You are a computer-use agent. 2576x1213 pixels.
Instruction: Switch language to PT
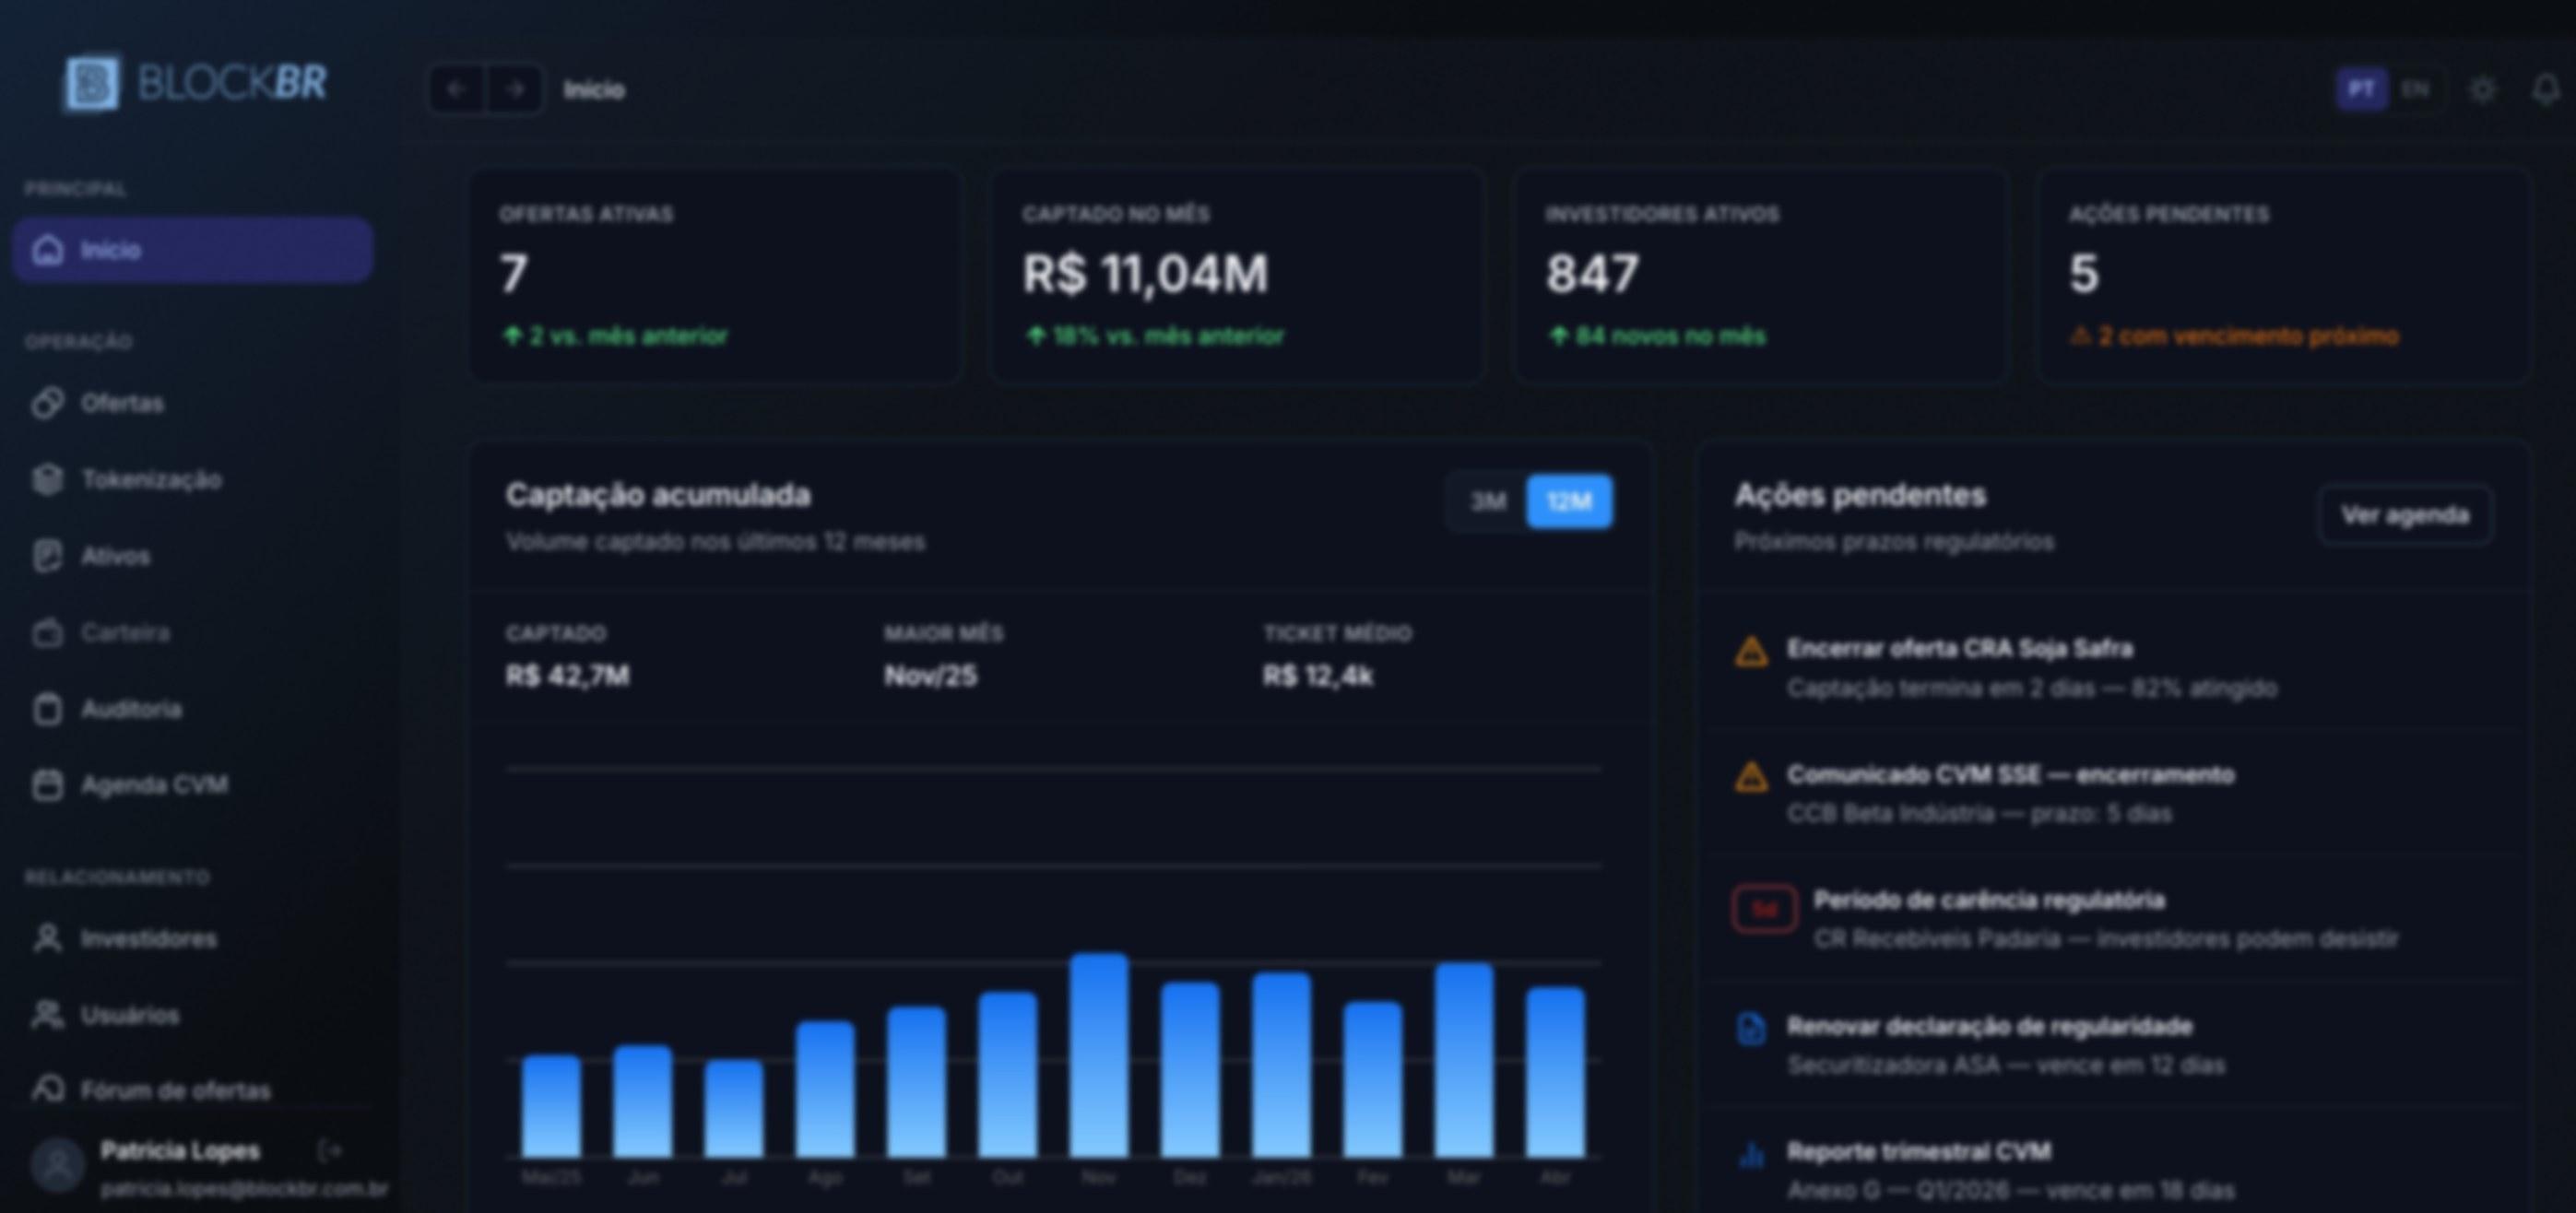2362,90
